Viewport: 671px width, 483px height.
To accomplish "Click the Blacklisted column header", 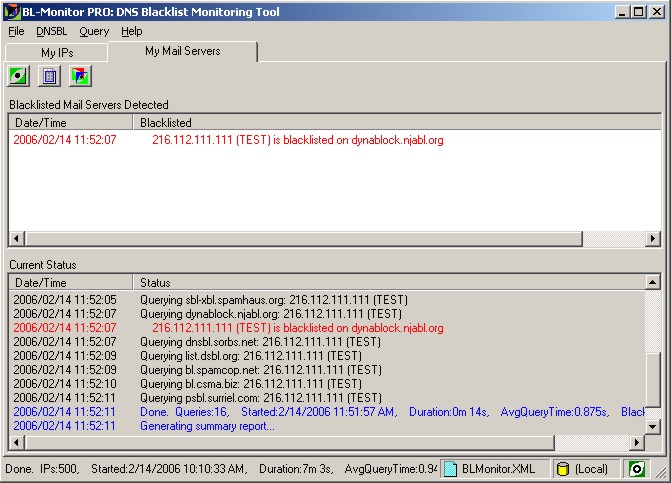I will coord(397,123).
